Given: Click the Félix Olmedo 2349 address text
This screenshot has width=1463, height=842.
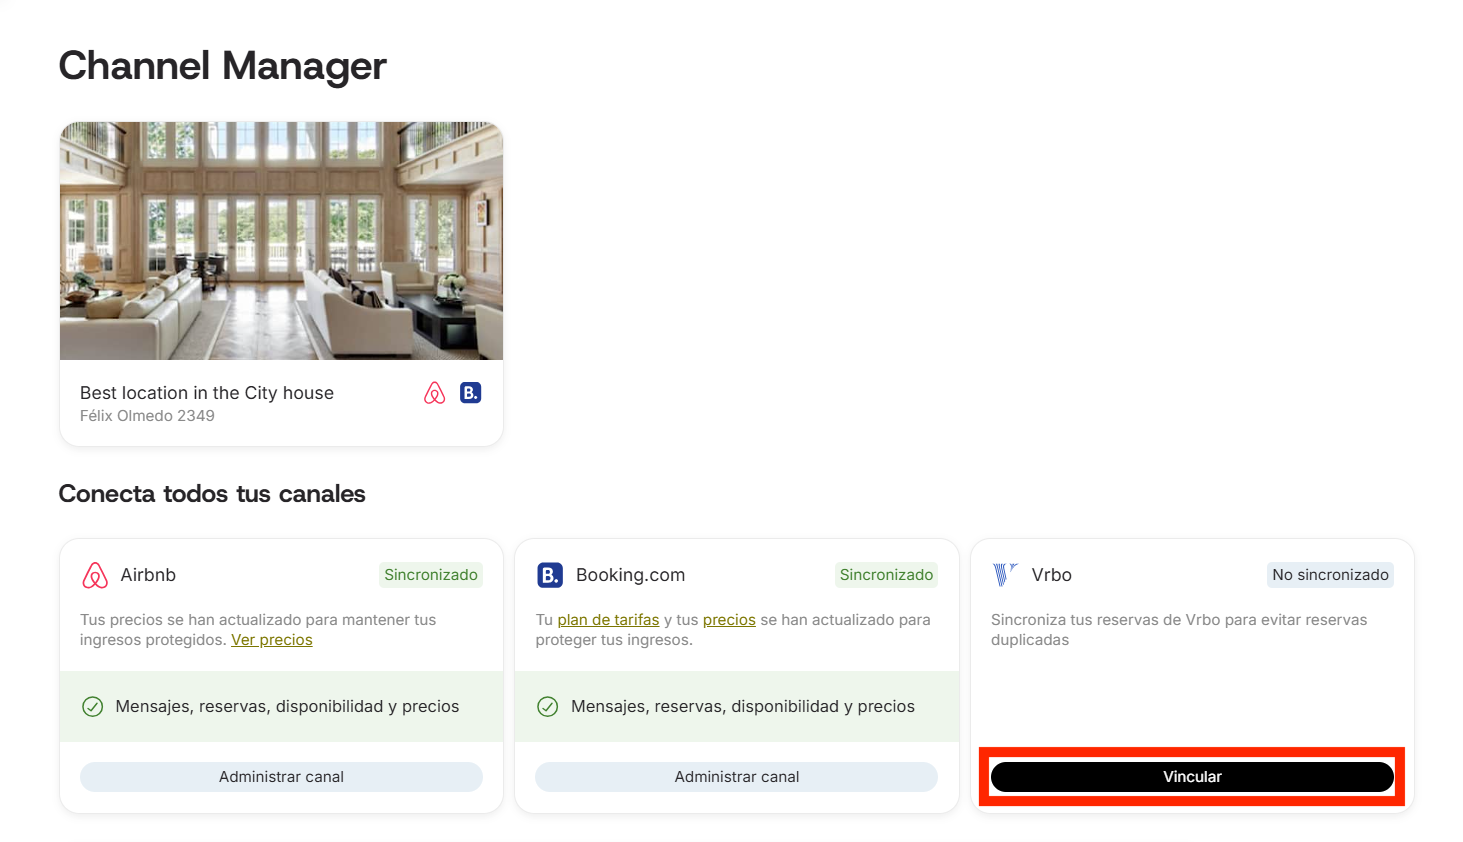Looking at the screenshot, I should click(147, 416).
